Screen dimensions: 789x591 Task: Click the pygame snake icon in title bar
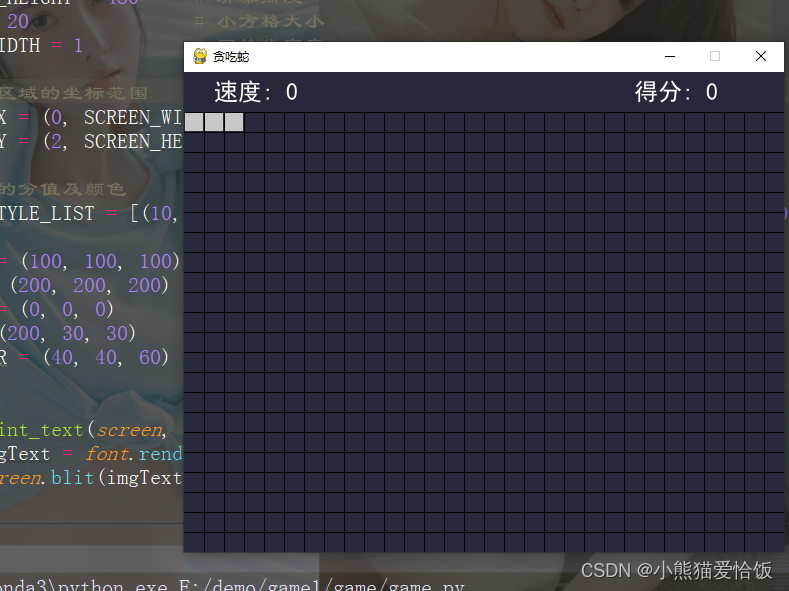tap(200, 56)
